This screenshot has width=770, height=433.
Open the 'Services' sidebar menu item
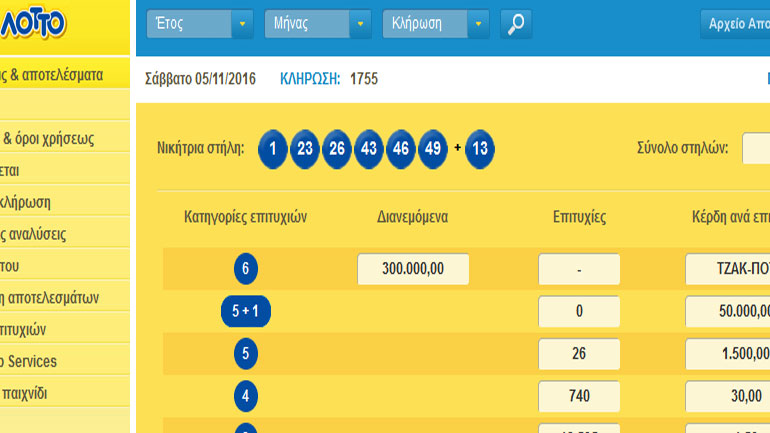[x=65, y=361]
